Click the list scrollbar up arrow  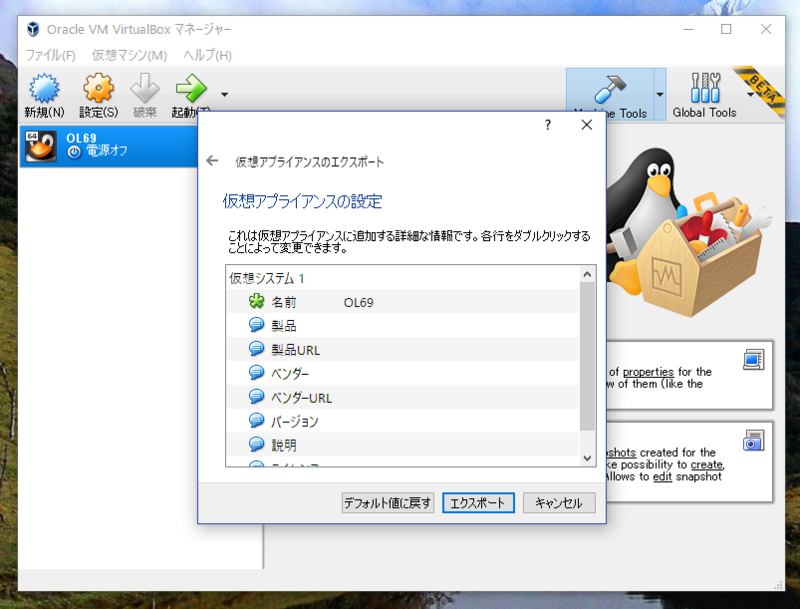pyautogui.click(x=587, y=274)
